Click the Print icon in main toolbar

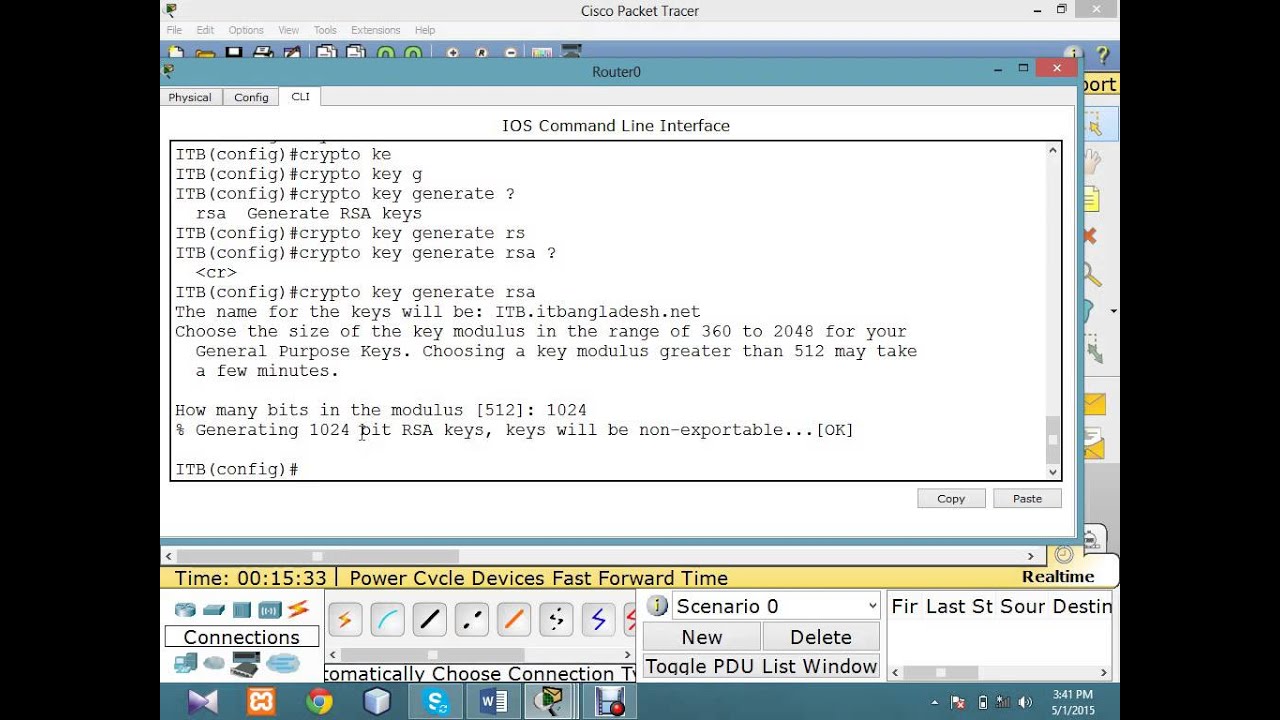[x=263, y=52]
